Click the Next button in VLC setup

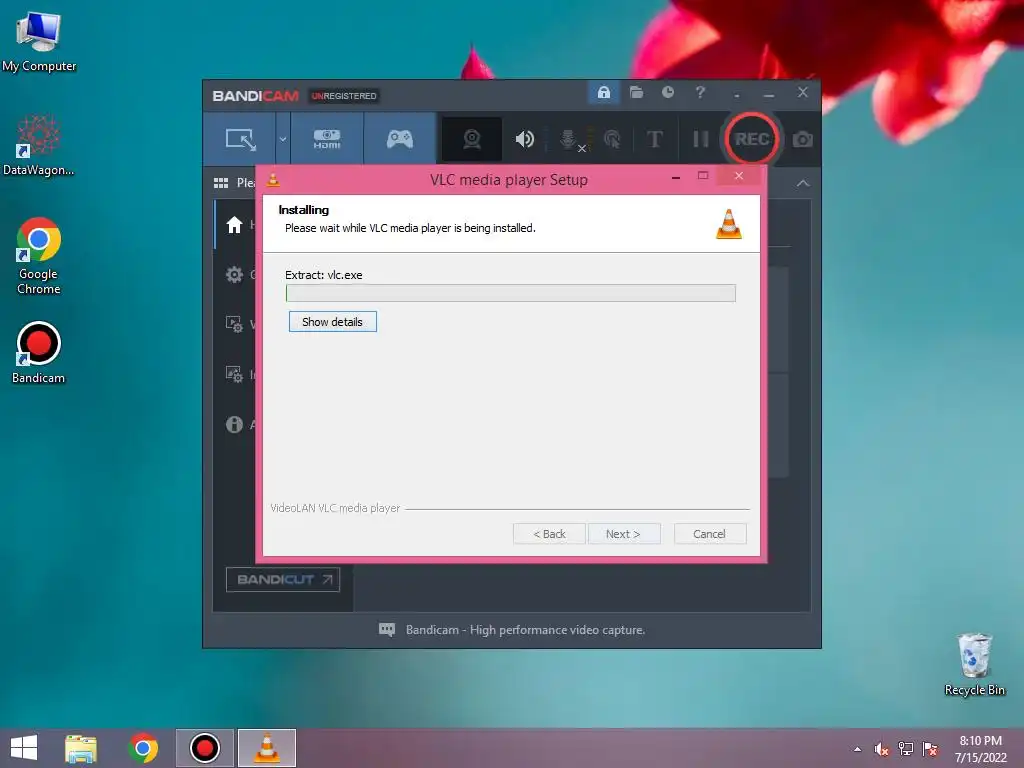point(624,534)
